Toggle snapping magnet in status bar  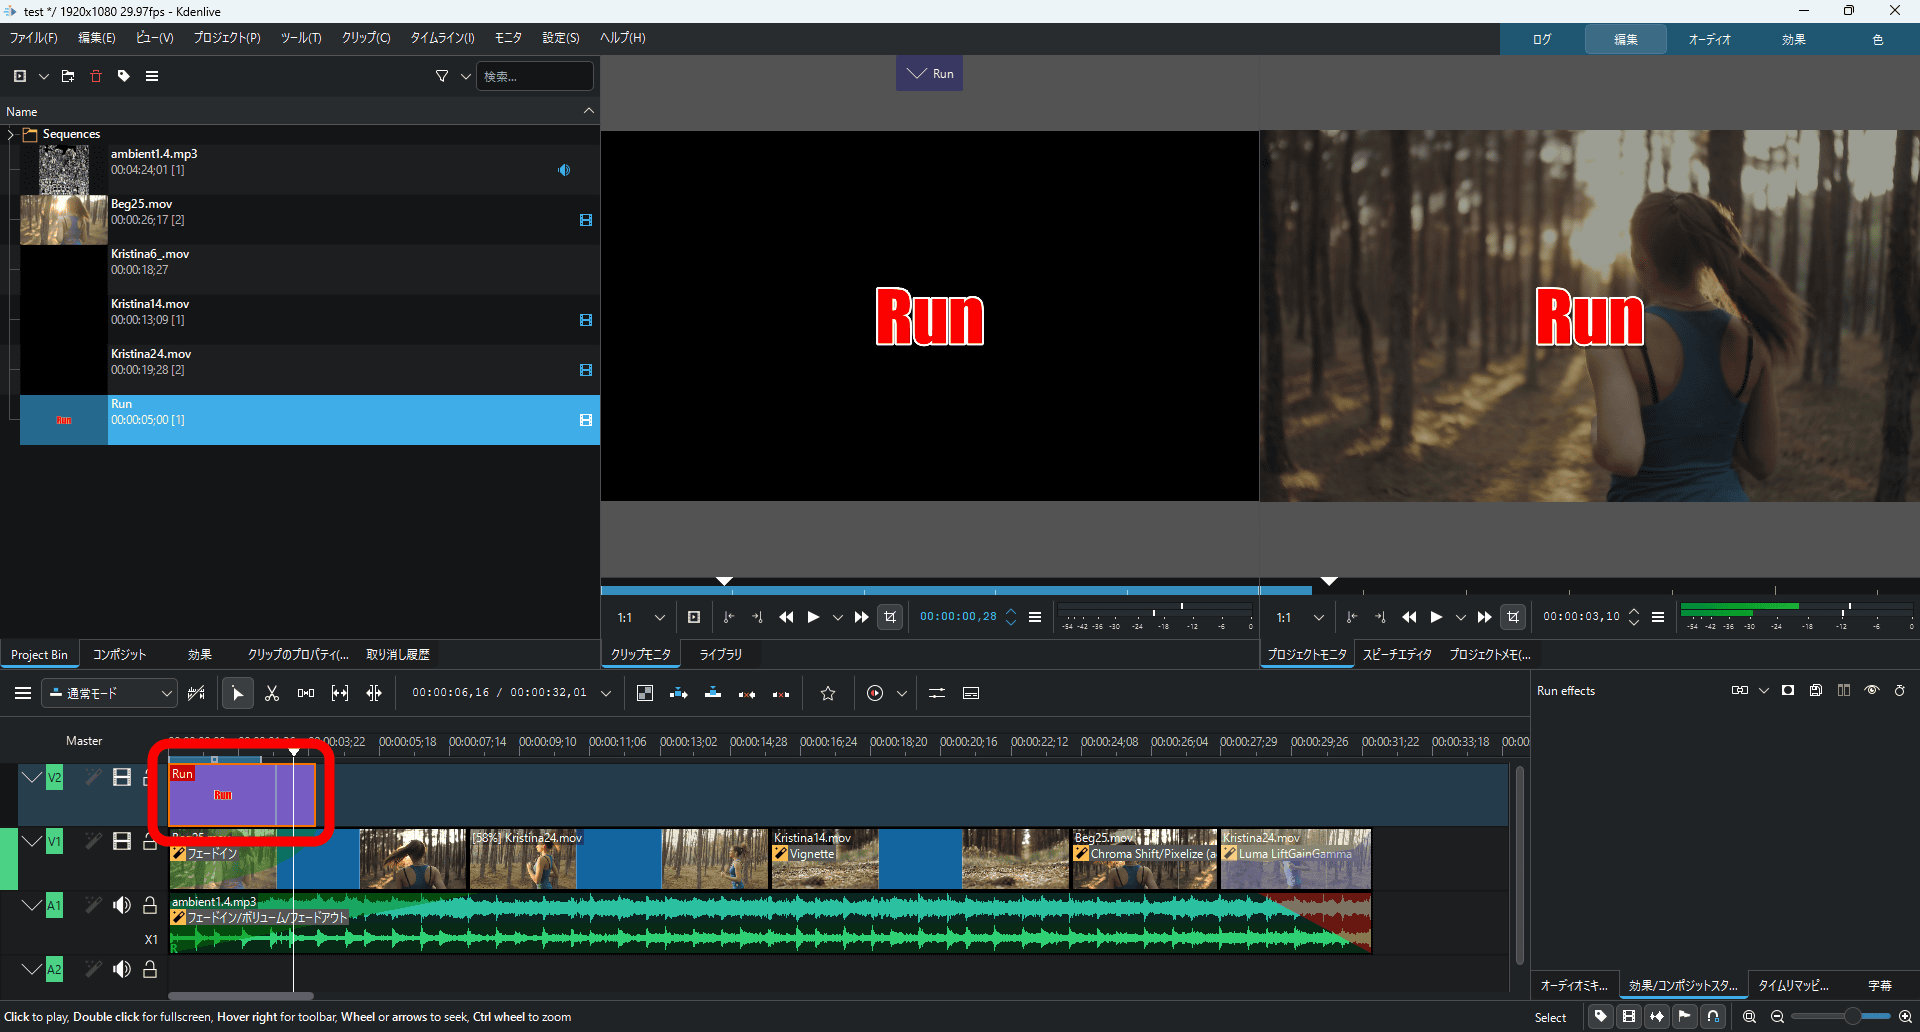(x=1713, y=1017)
